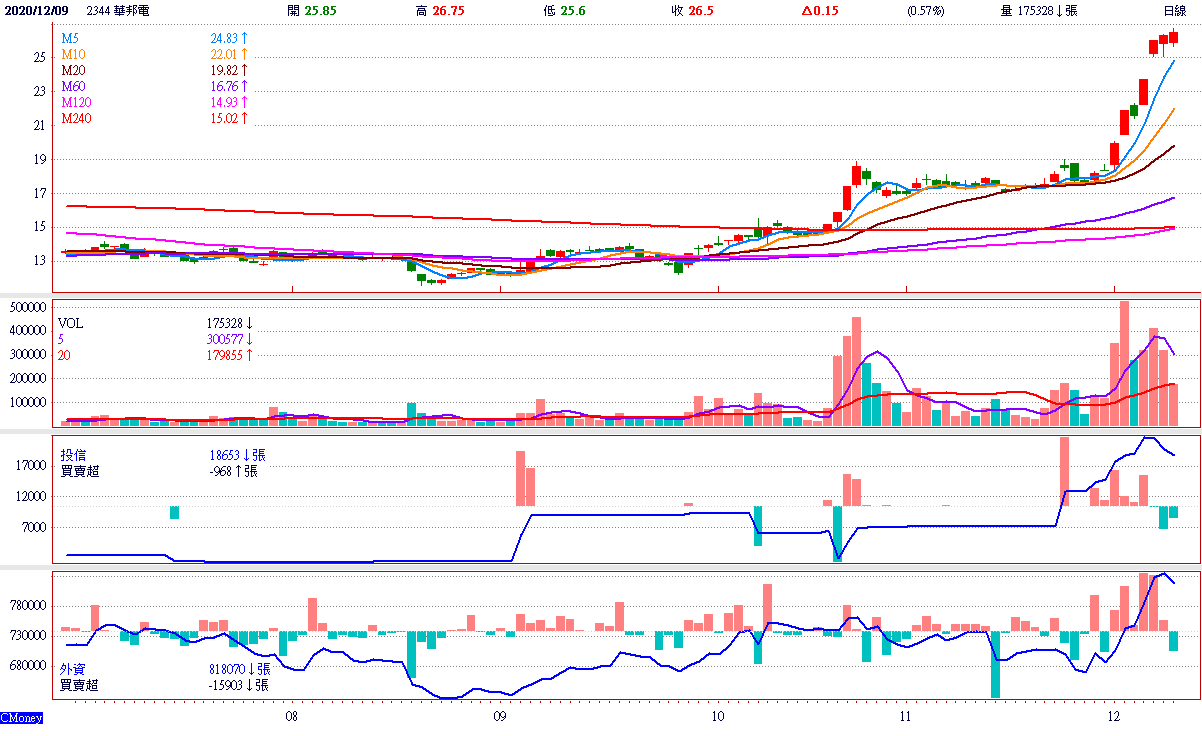
Task: Click the 投信 indicator label
Action: (74, 455)
